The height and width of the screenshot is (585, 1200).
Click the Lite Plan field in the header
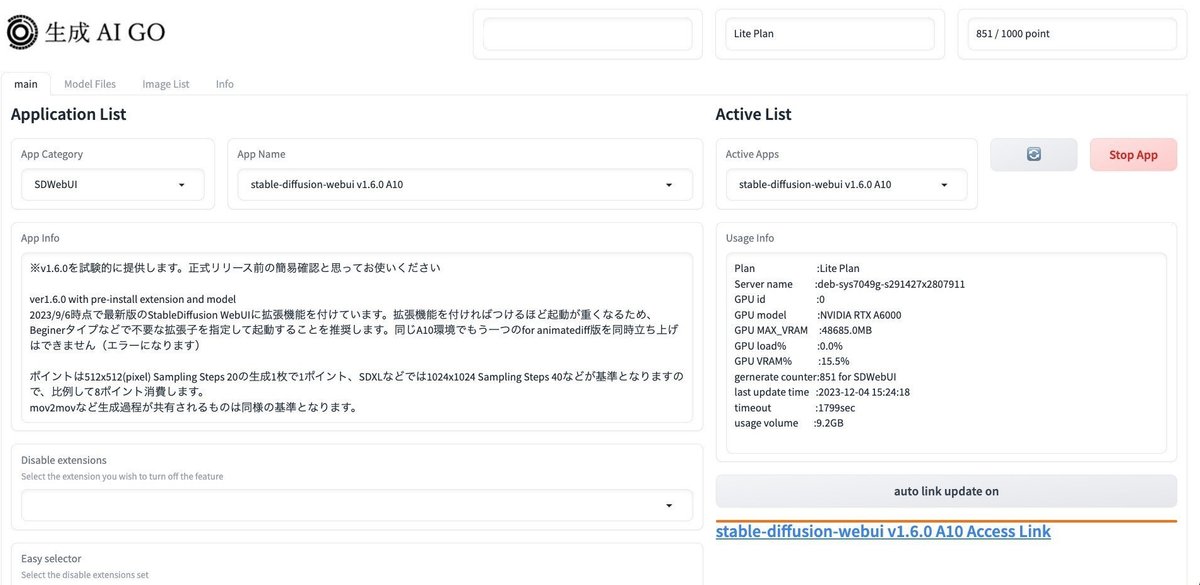[x=830, y=34]
